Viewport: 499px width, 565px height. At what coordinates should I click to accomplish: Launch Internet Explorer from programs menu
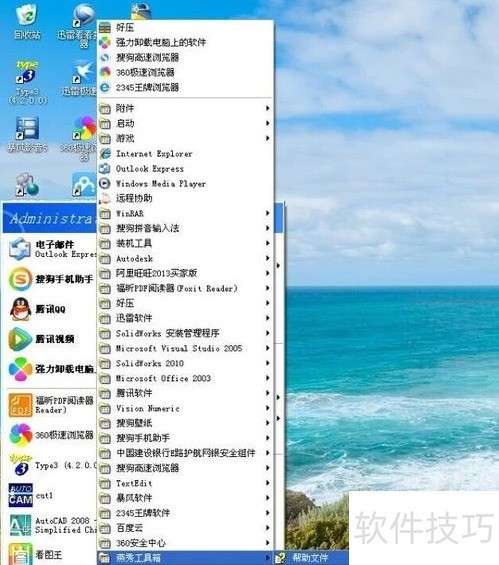coord(185,154)
